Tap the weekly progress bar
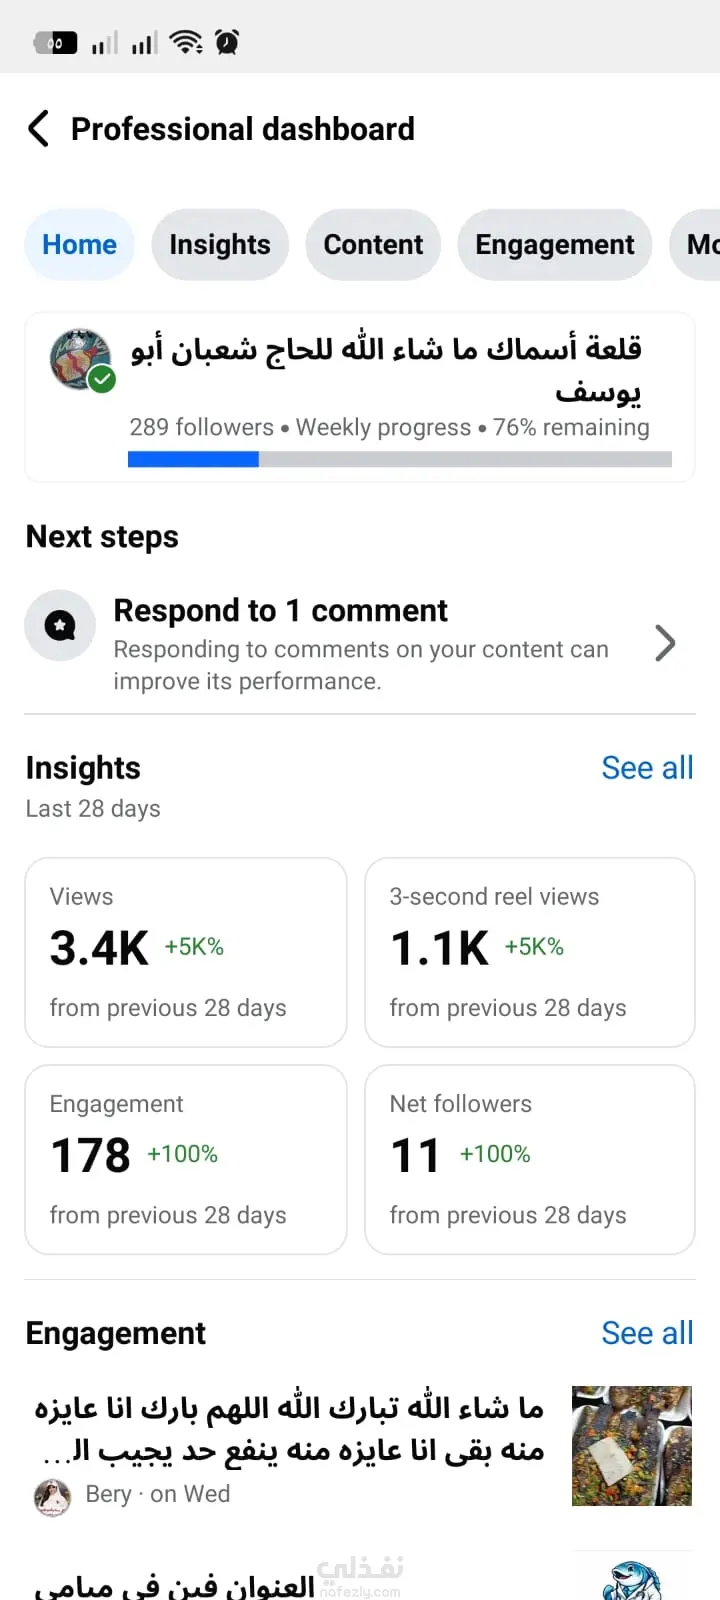 [x=400, y=459]
